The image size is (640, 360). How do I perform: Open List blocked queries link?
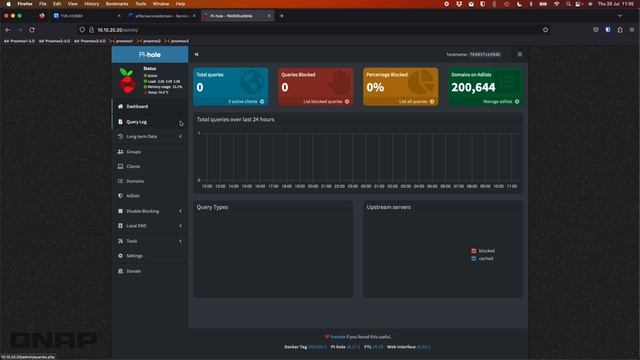tap(326, 101)
